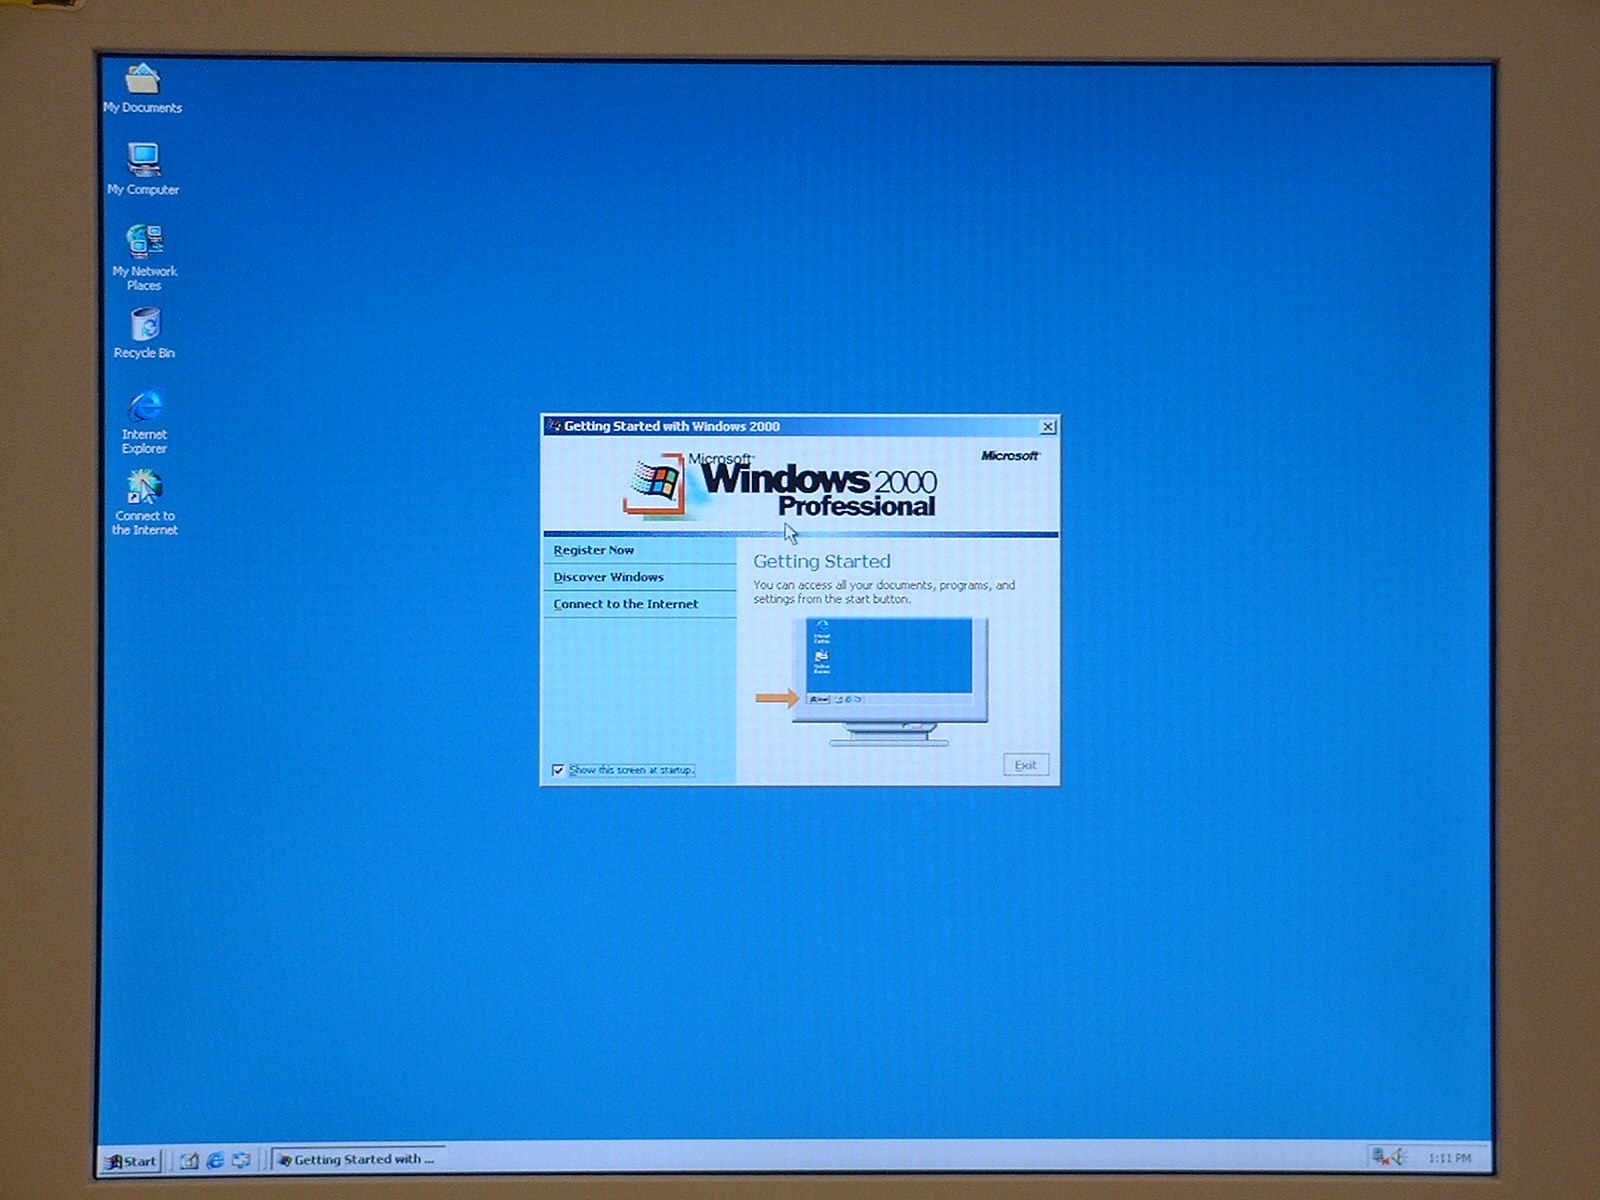Launch Internet Explorer from Quick Launch

pos(215,1160)
